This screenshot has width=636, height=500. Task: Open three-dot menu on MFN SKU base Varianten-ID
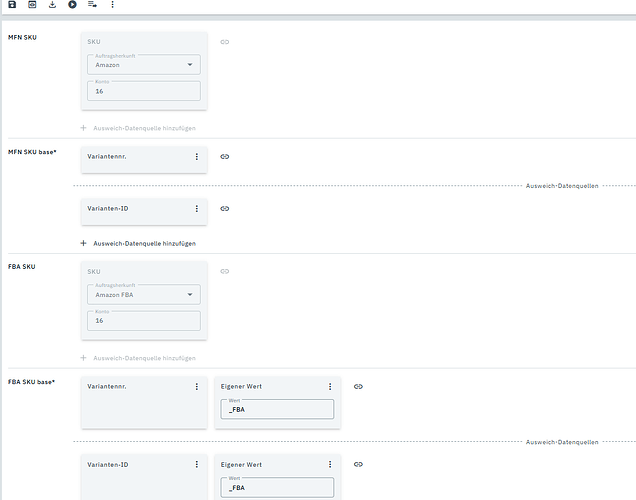[x=197, y=209]
